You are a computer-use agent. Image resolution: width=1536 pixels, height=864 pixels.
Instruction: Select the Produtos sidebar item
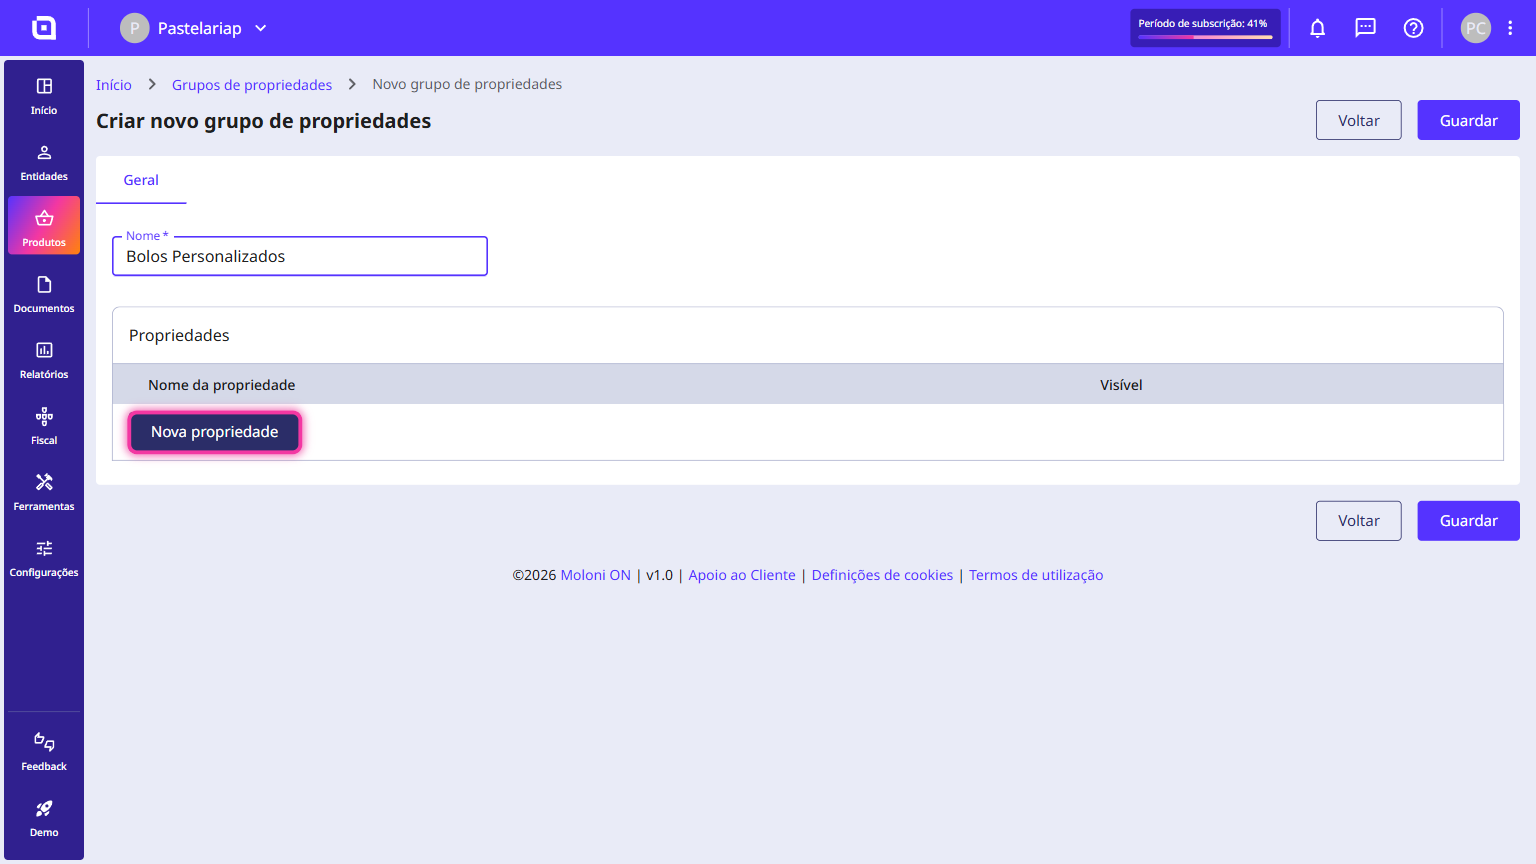tap(44, 226)
